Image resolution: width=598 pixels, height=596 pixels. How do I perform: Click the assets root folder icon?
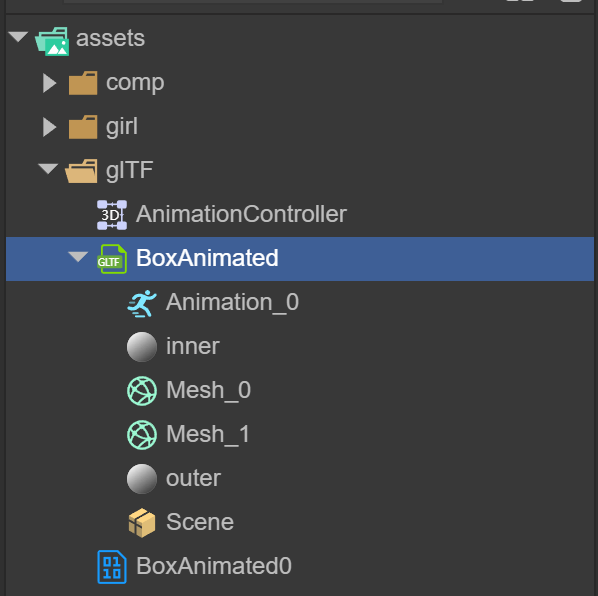[x=52, y=41]
